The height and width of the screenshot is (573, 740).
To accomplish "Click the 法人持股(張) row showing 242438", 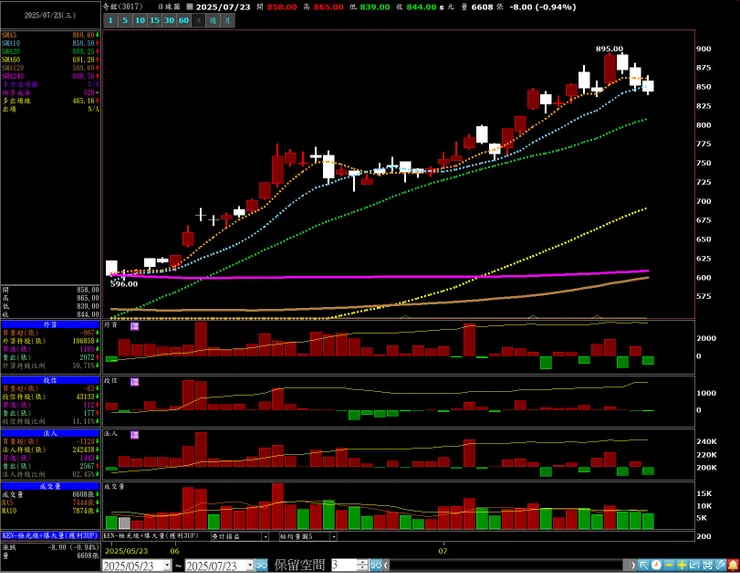I will coord(50,449).
